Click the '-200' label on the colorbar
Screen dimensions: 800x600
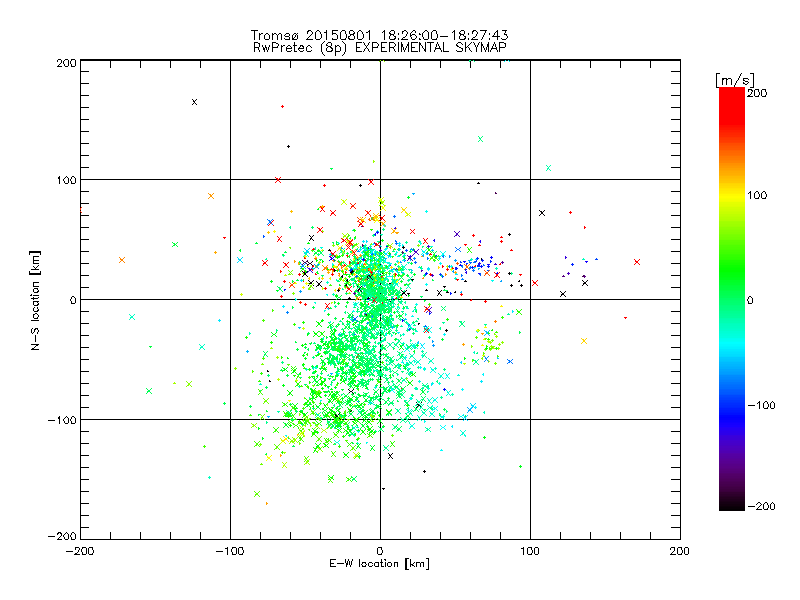(761, 506)
